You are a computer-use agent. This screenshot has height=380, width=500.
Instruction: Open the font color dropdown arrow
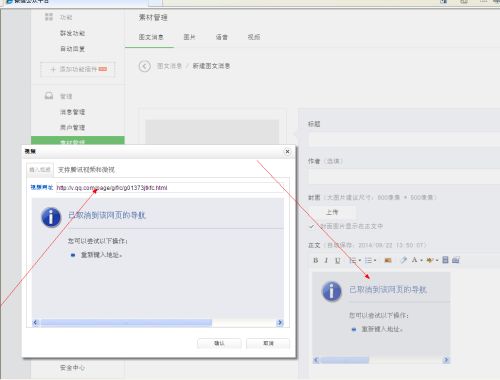click(x=421, y=260)
